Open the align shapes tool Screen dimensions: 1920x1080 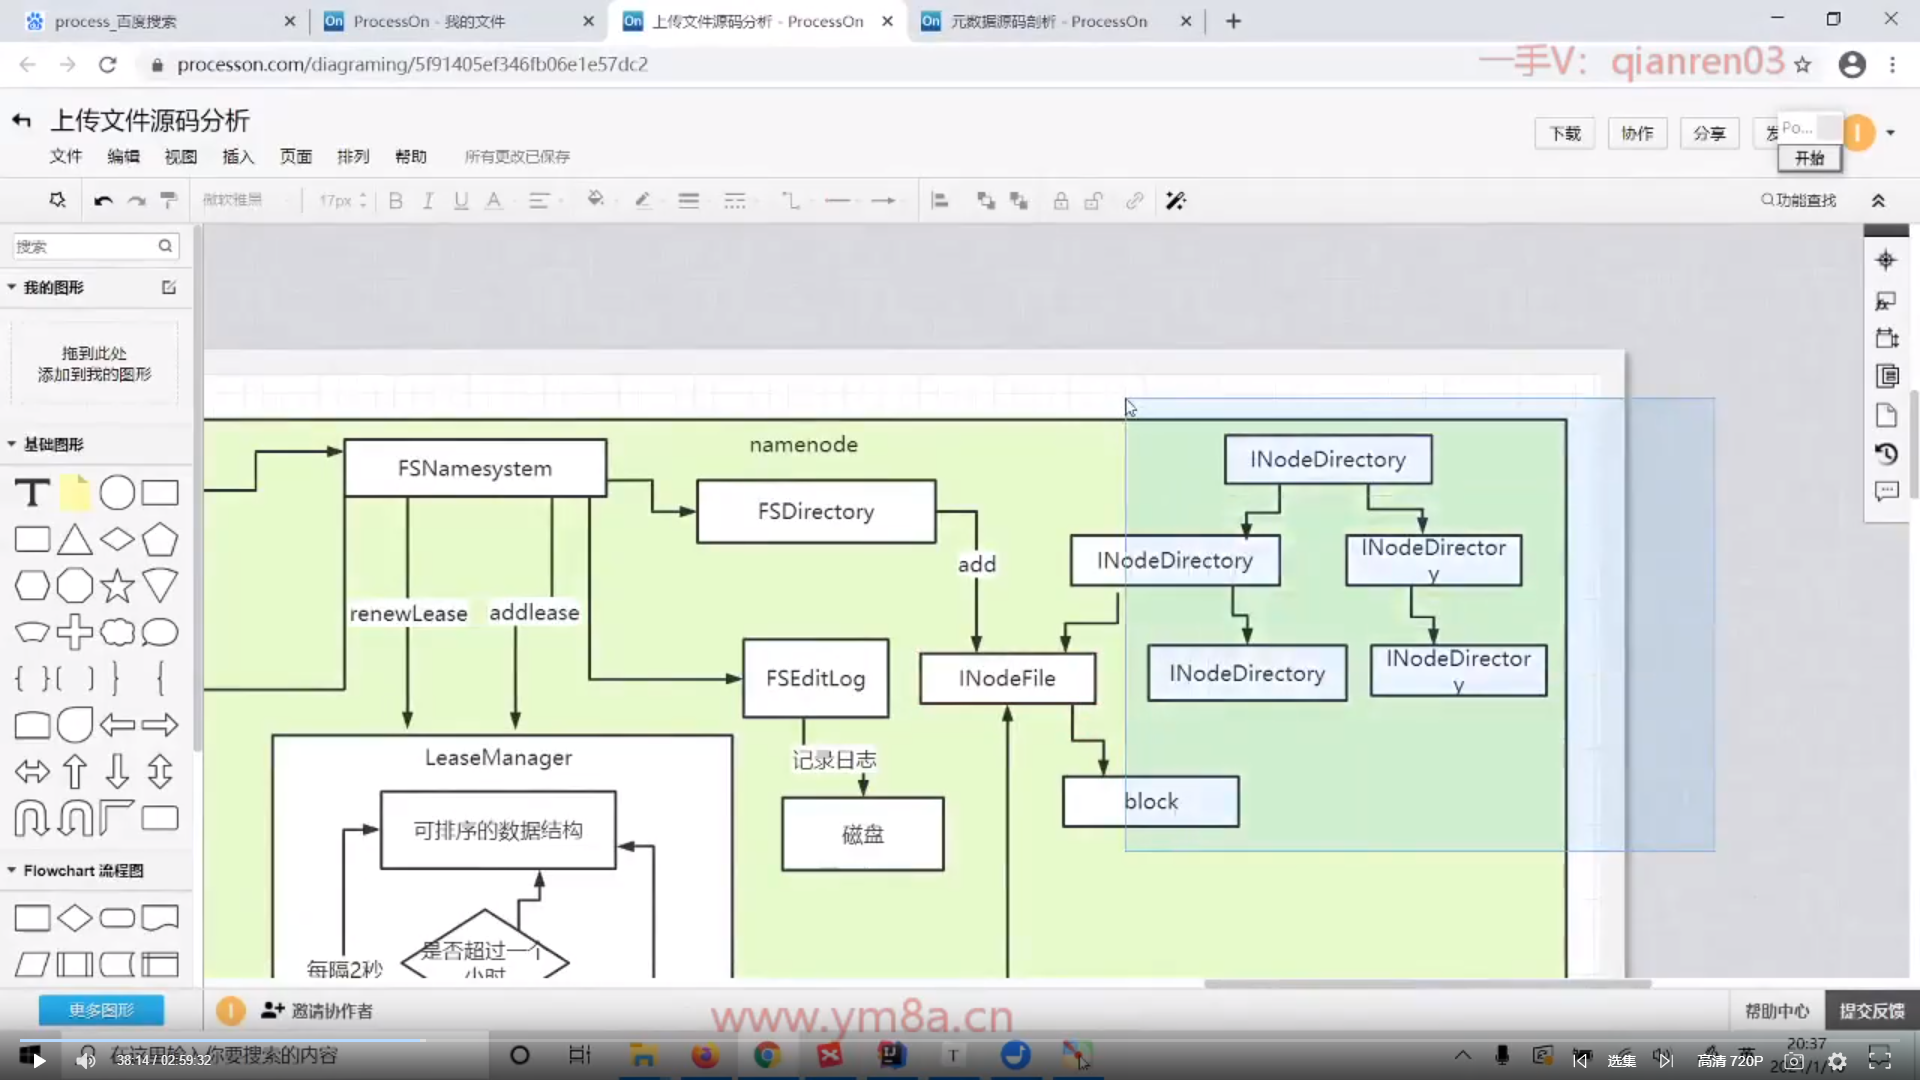pos(939,201)
